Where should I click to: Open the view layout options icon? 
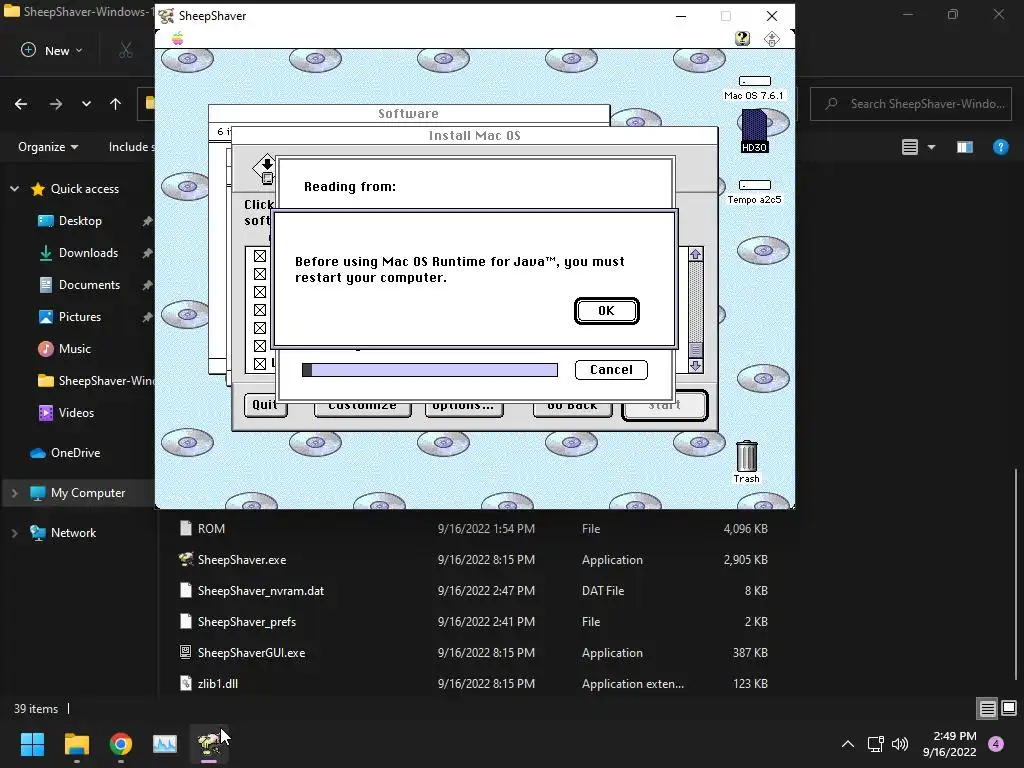910,147
